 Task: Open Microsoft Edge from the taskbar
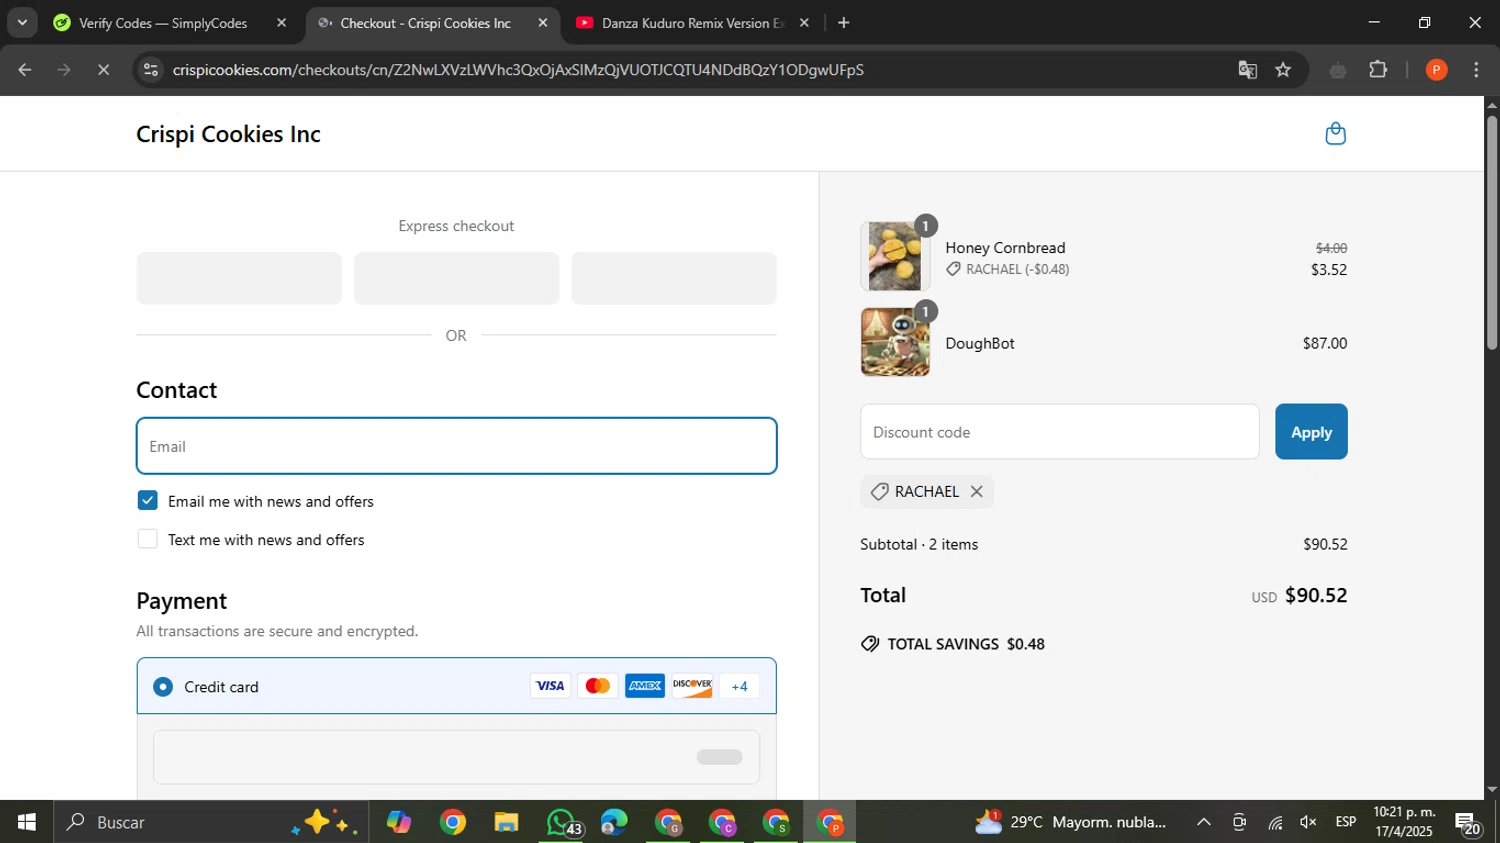(614, 822)
